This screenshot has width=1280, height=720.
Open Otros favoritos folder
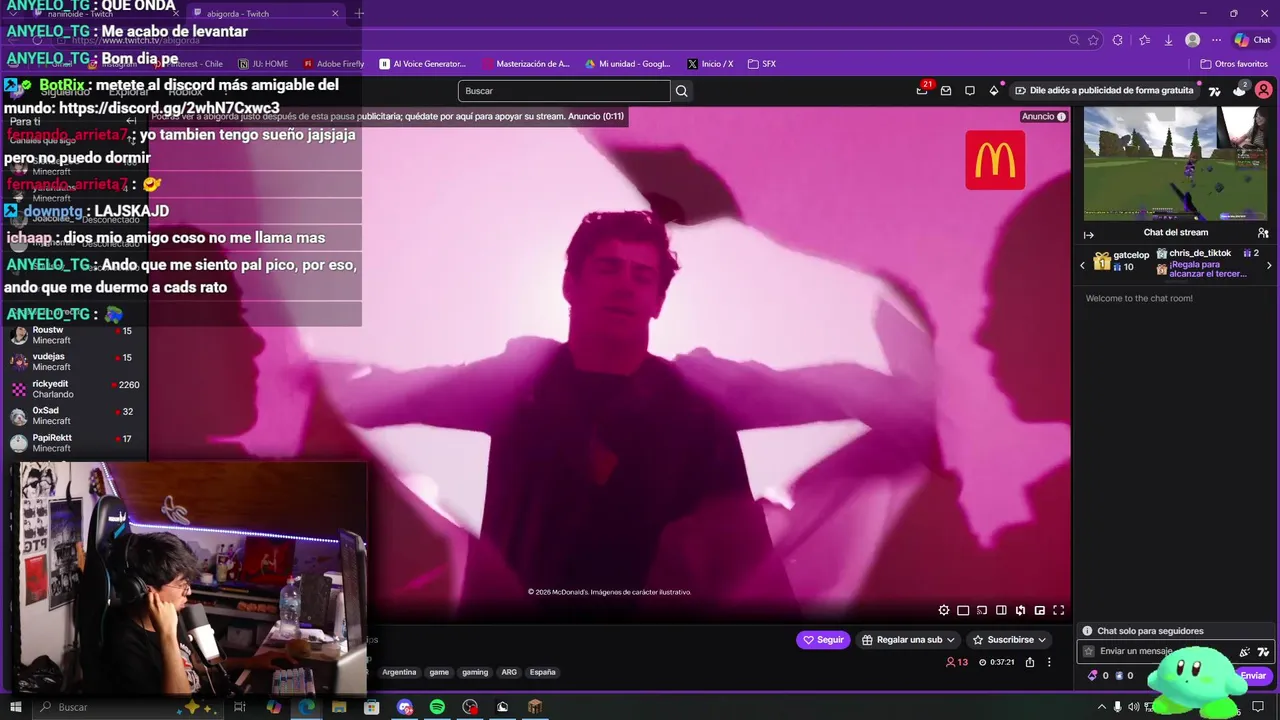point(1233,64)
